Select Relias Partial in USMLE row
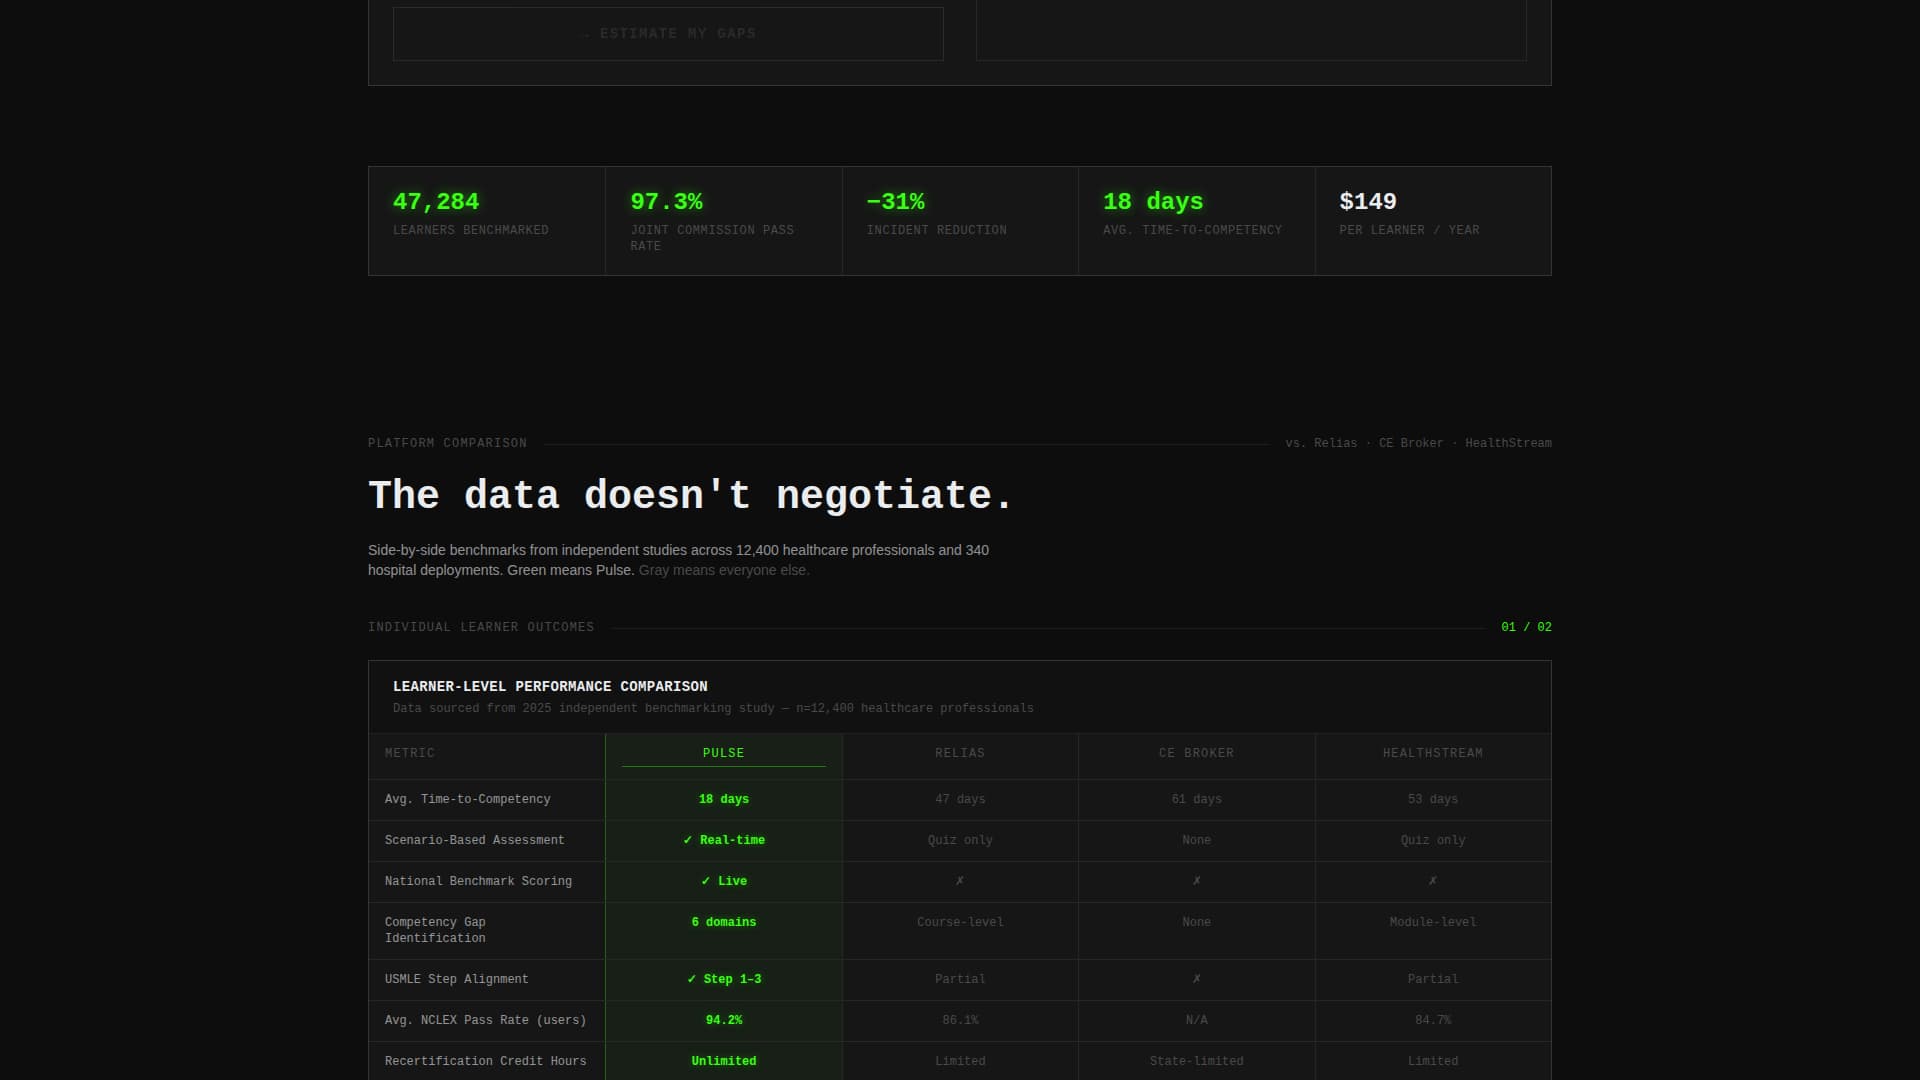Image resolution: width=1920 pixels, height=1080 pixels. pyautogui.click(x=960, y=979)
